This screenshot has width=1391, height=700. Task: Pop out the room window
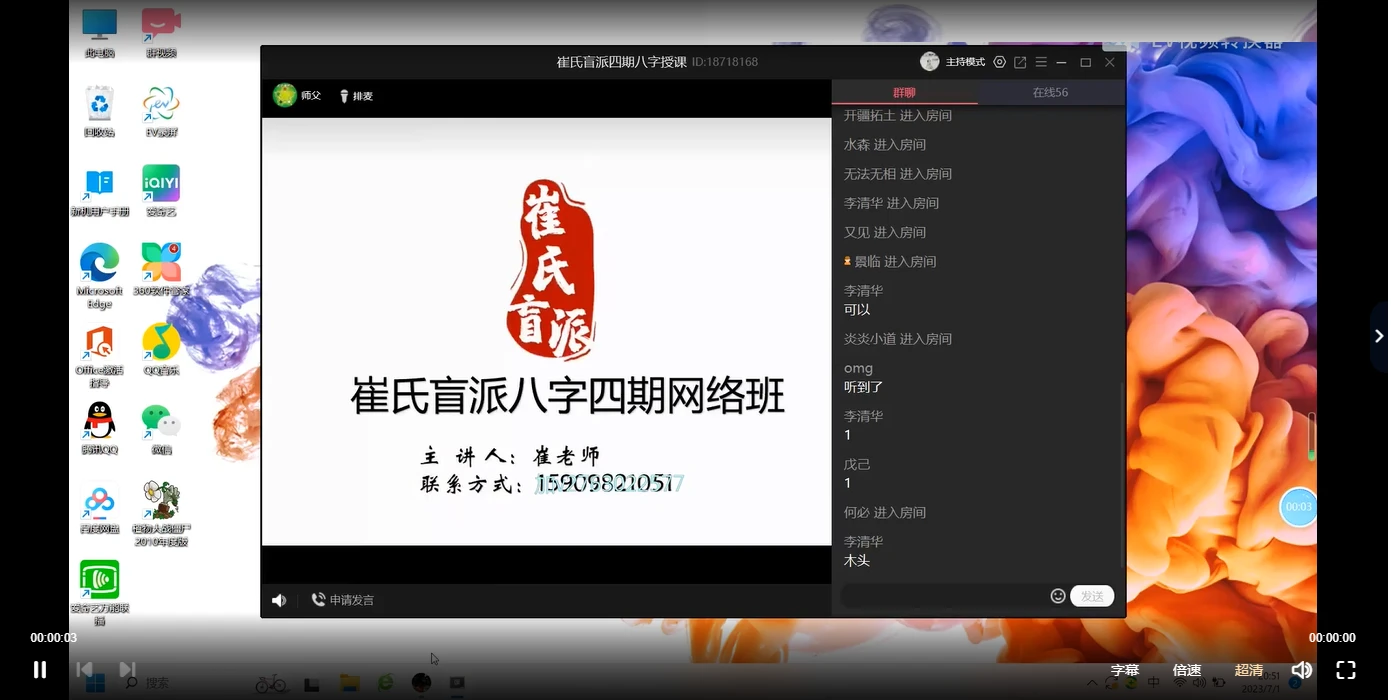(1020, 62)
